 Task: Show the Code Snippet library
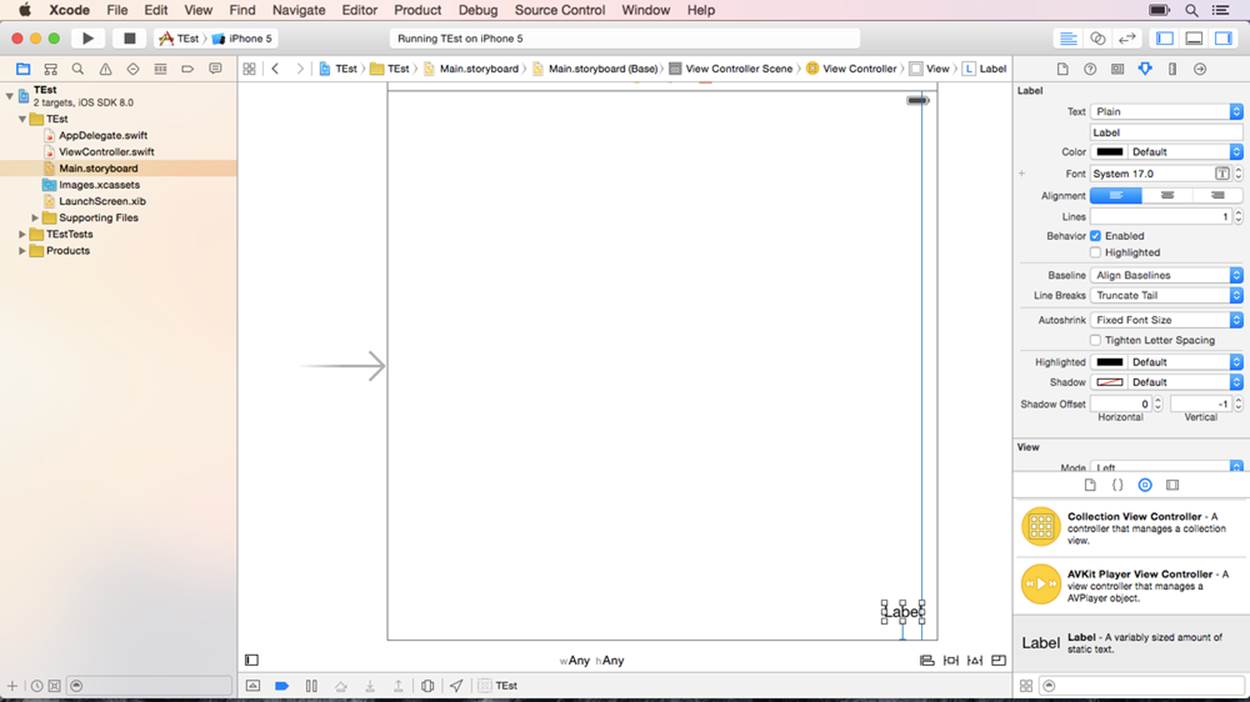[1118, 485]
